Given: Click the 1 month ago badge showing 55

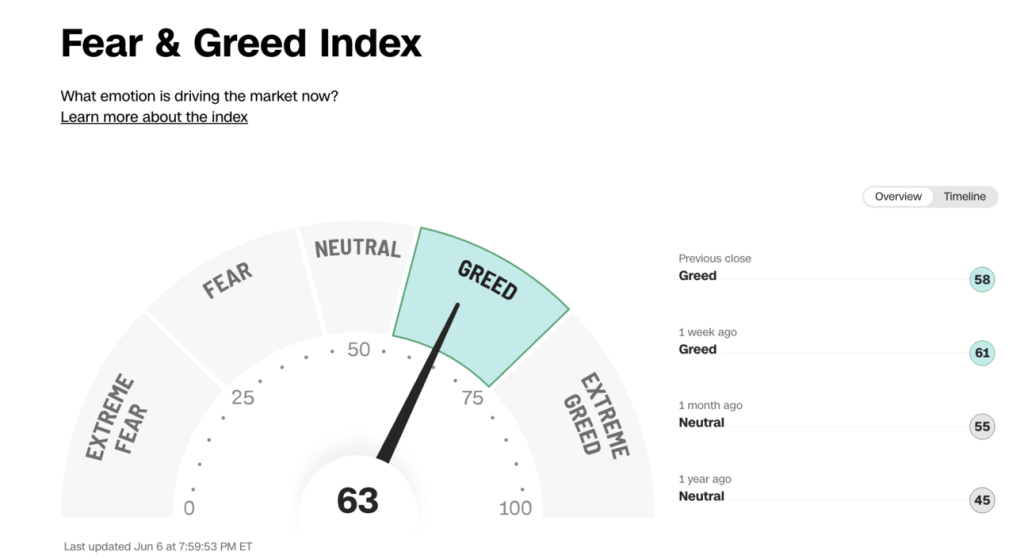Looking at the screenshot, I should pyautogui.click(x=982, y=427).
